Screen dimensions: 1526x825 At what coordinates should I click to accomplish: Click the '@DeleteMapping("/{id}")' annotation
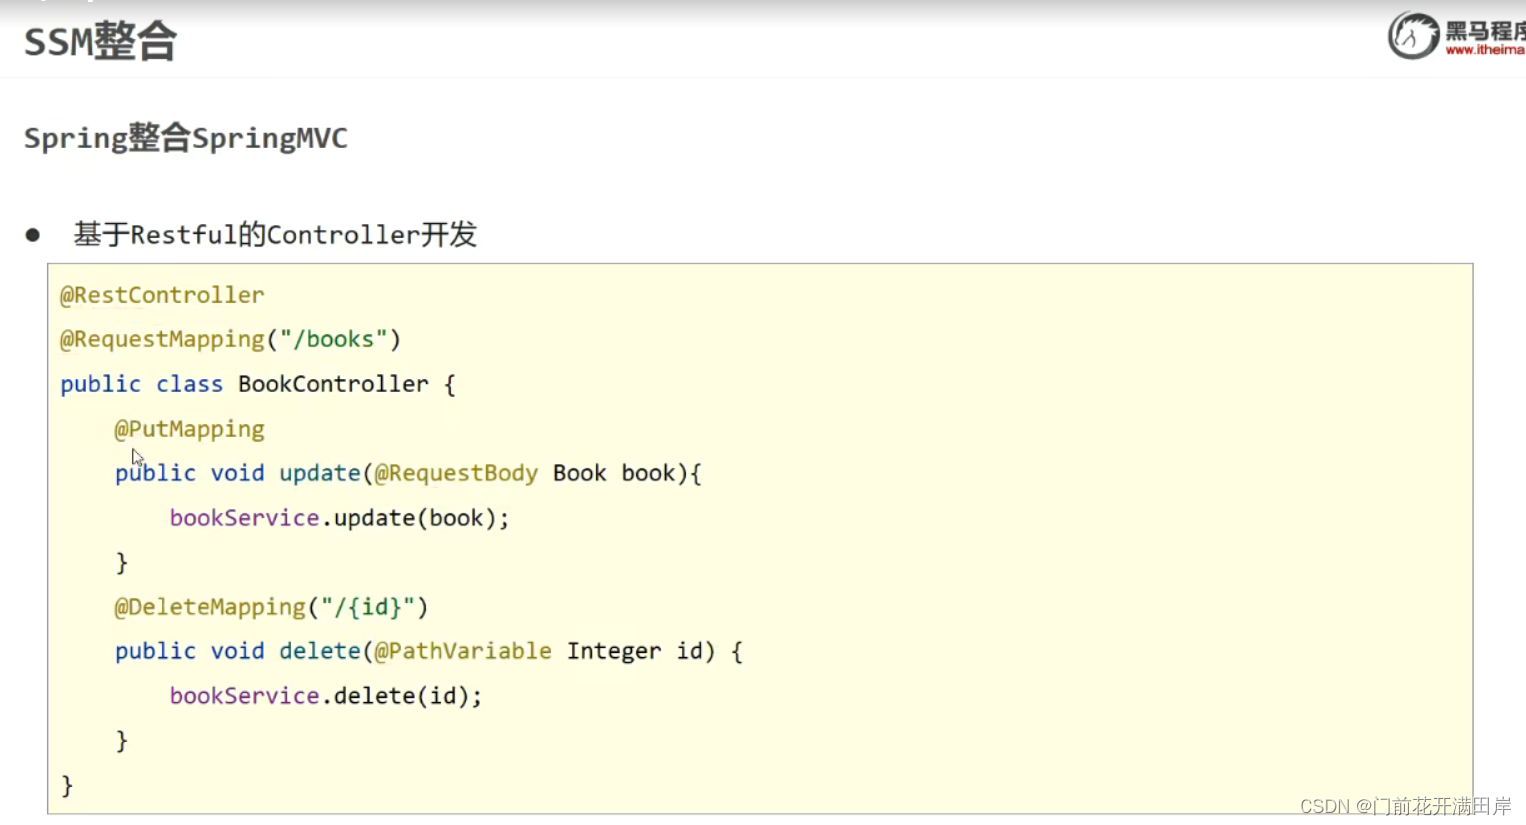[271, 607]
